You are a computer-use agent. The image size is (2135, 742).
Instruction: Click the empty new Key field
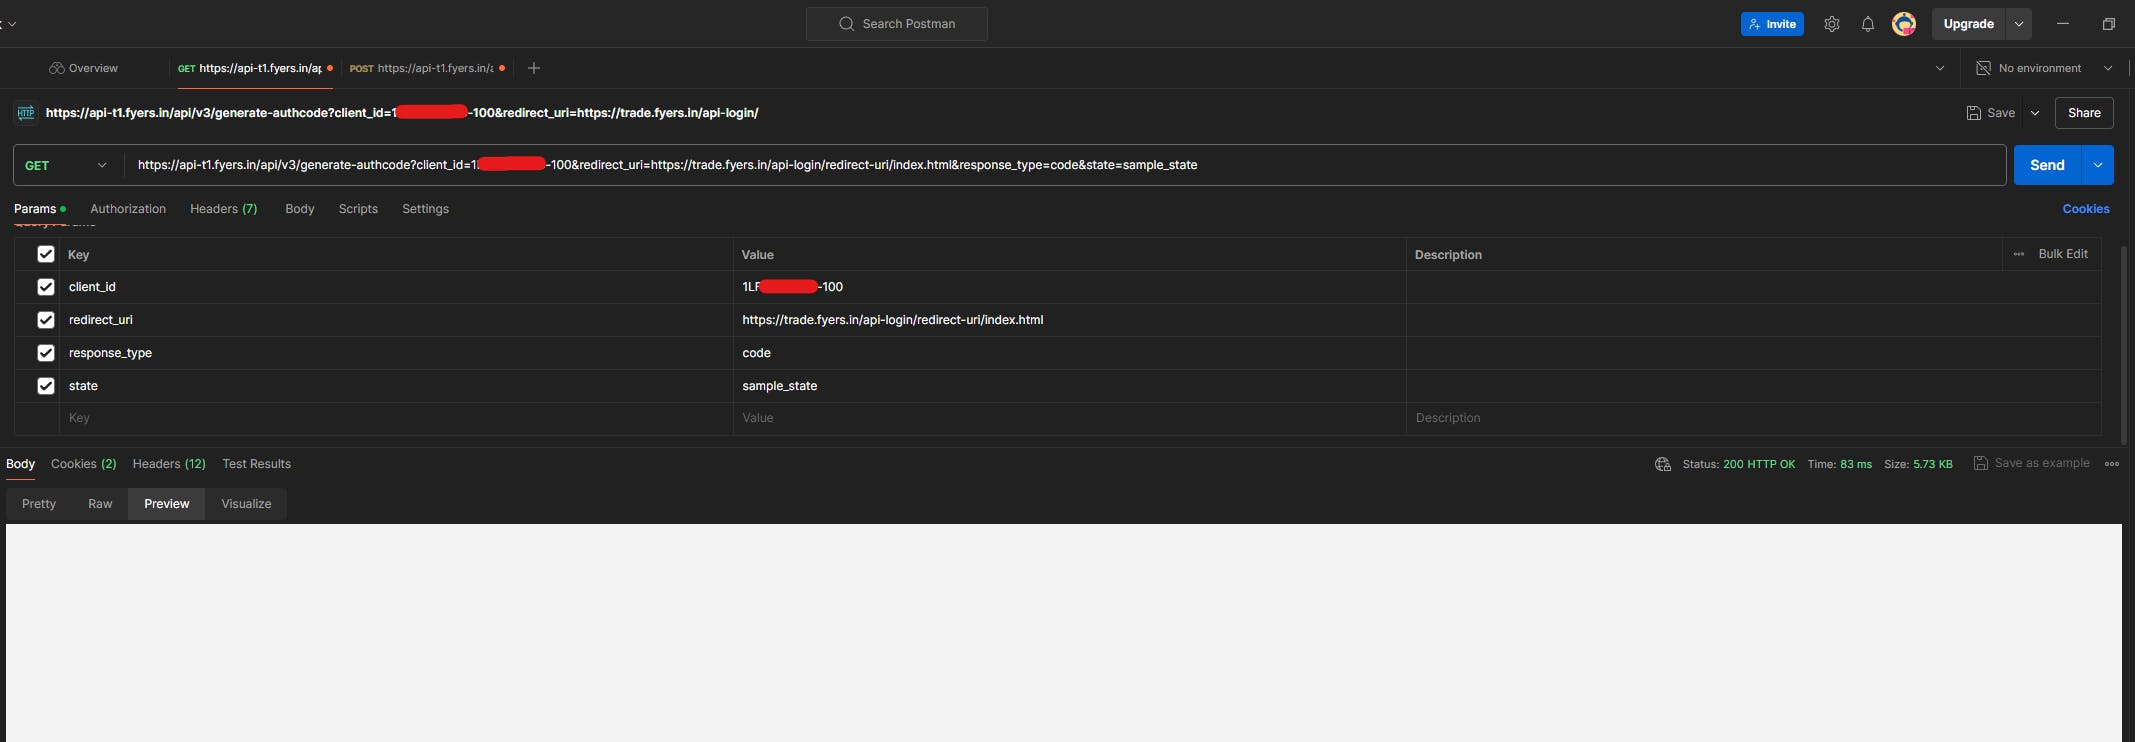(396, 418)
